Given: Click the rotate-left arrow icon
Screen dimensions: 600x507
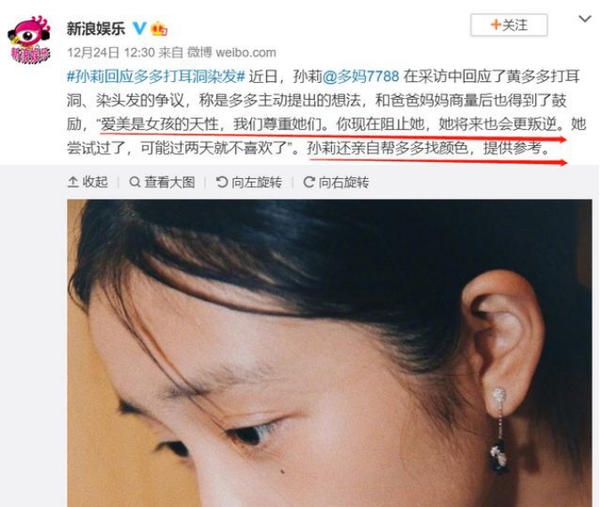Looking at the screenshot, I should pos(222,182).
